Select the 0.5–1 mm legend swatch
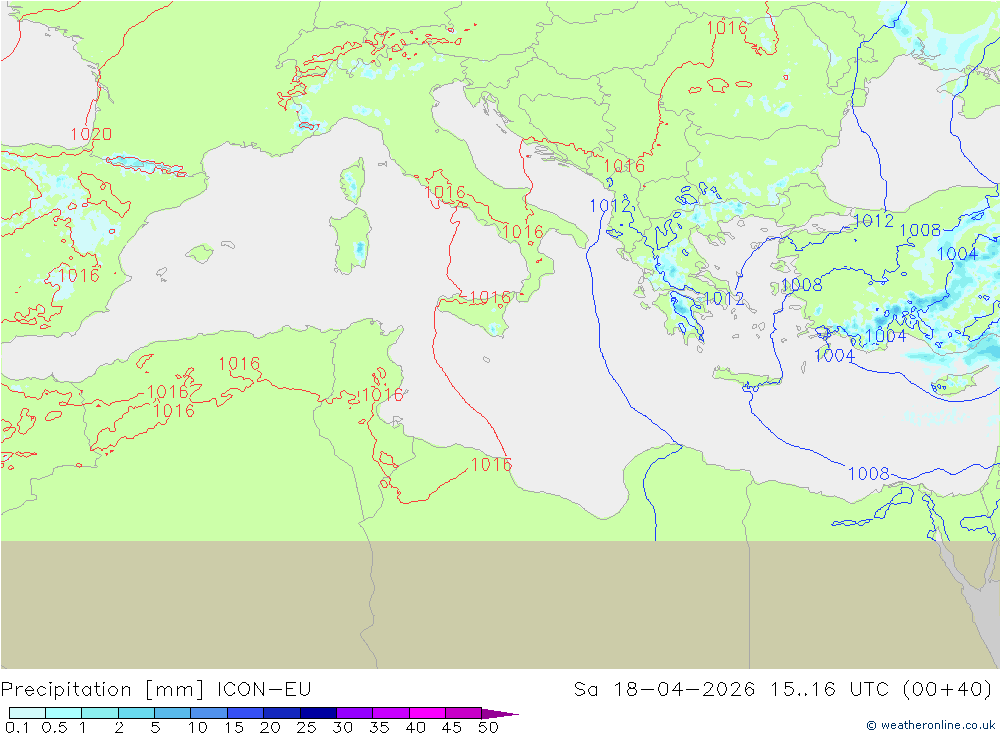The width and height of the screenshot is (1000, 733). [63, 713]
